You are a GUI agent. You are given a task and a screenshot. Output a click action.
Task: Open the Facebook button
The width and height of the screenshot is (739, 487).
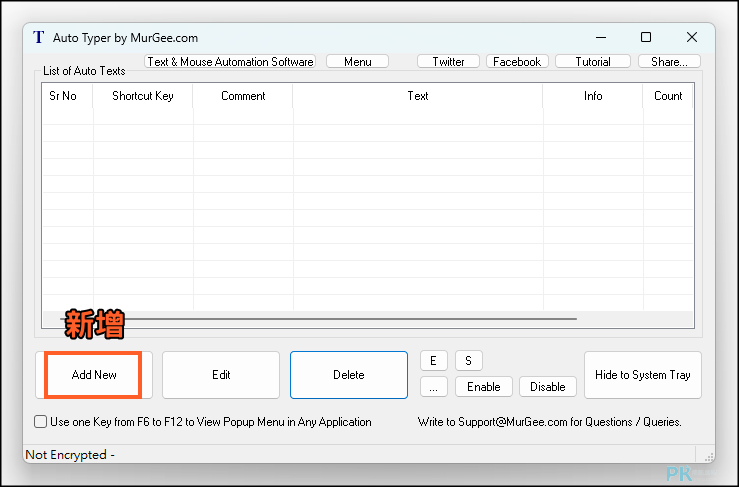tap(517, 61)
